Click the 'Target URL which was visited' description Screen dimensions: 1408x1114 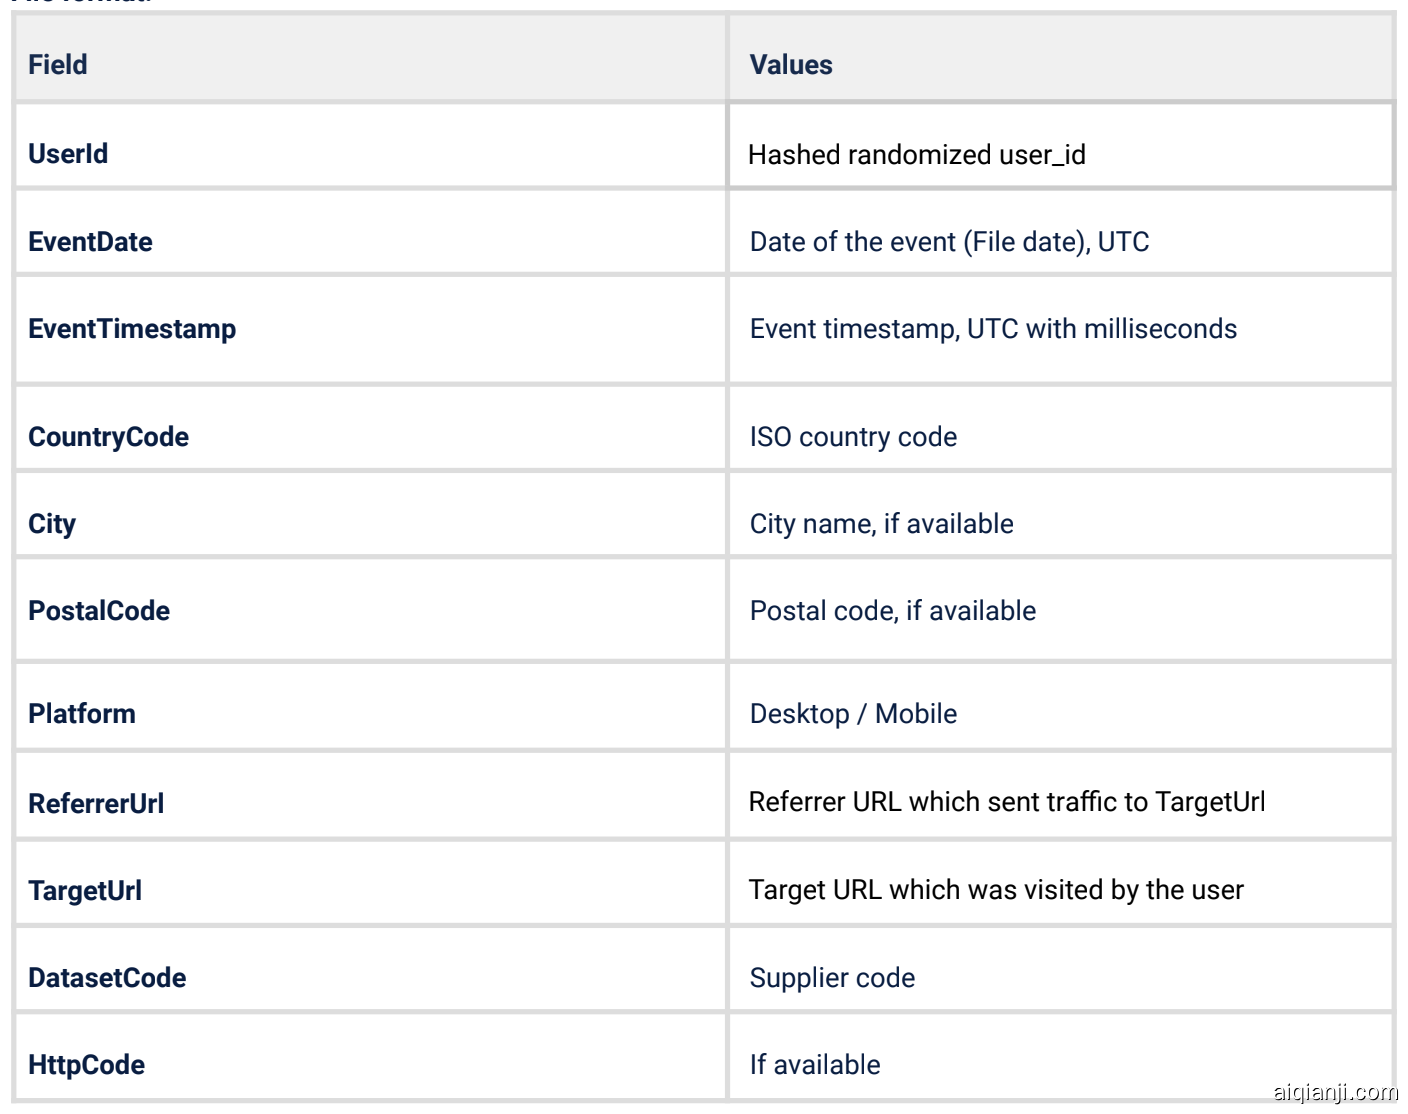(996, 890)
